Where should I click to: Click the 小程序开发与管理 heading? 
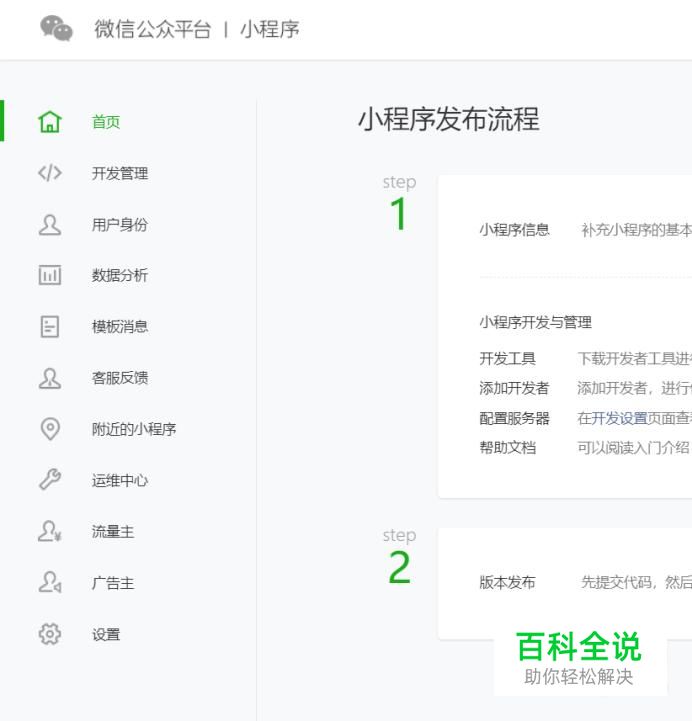[x=536, y=322]
